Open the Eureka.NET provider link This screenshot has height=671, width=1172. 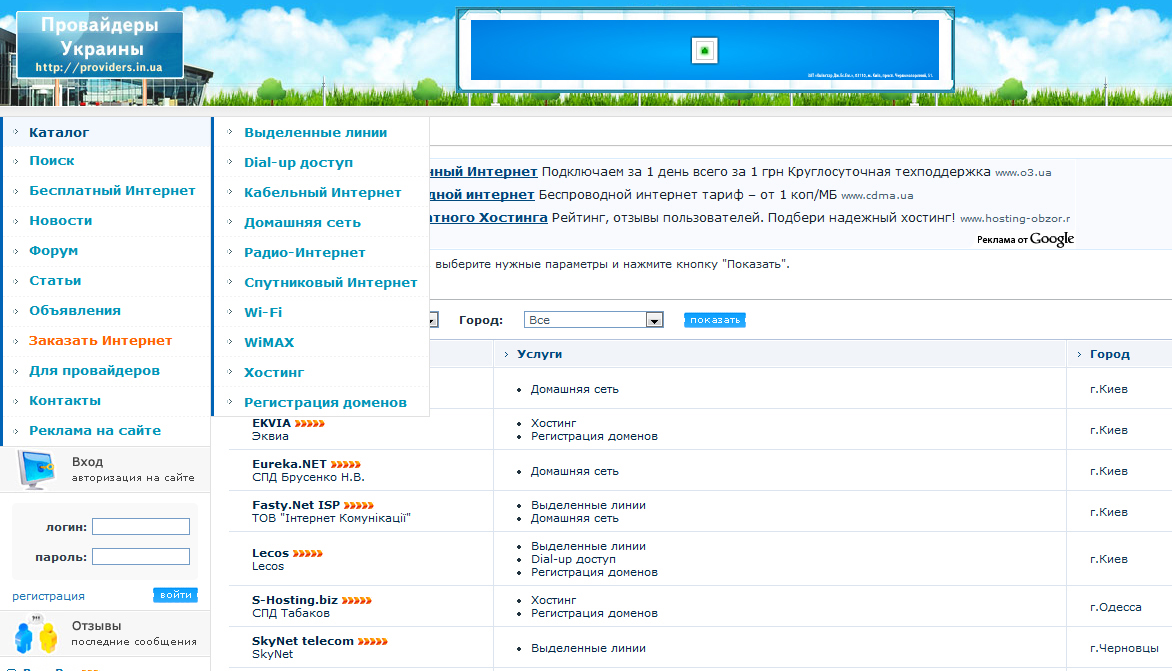pyautogui.click(x=289, y=464)
